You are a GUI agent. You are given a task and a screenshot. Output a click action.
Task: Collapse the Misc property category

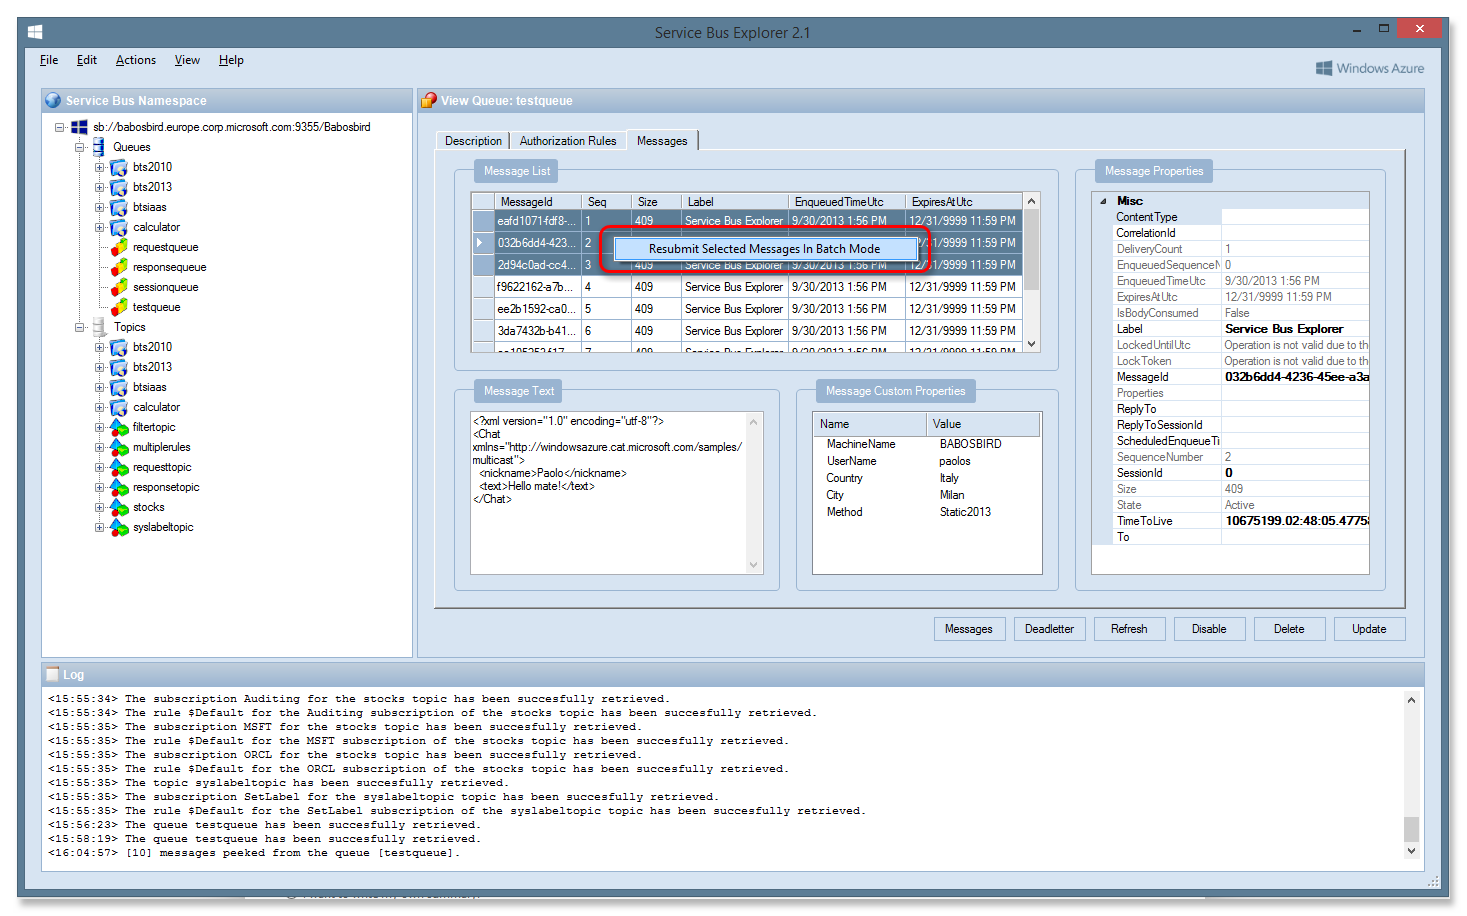click(1104, 201)
